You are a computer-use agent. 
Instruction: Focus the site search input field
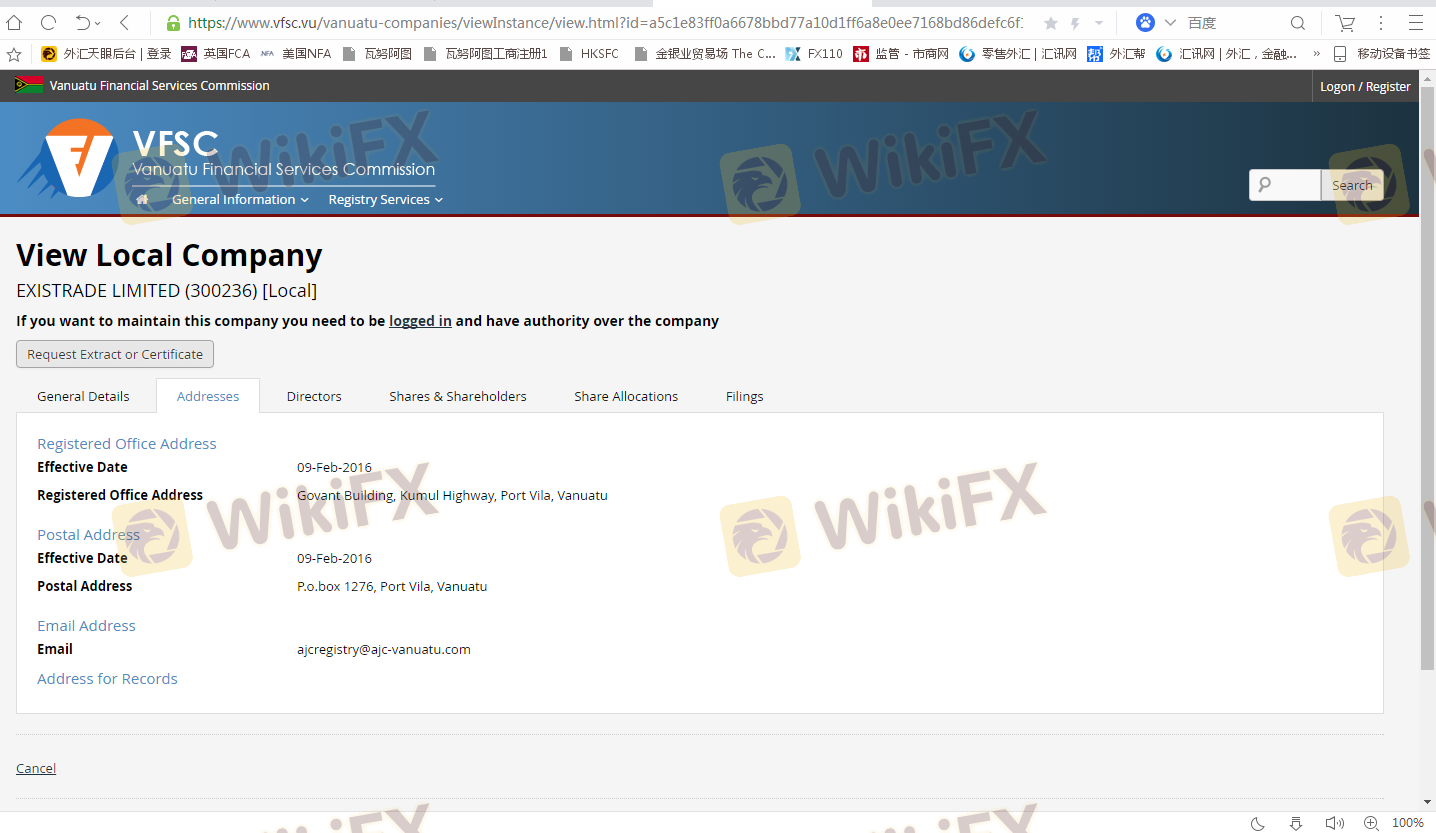[1285, 185]
